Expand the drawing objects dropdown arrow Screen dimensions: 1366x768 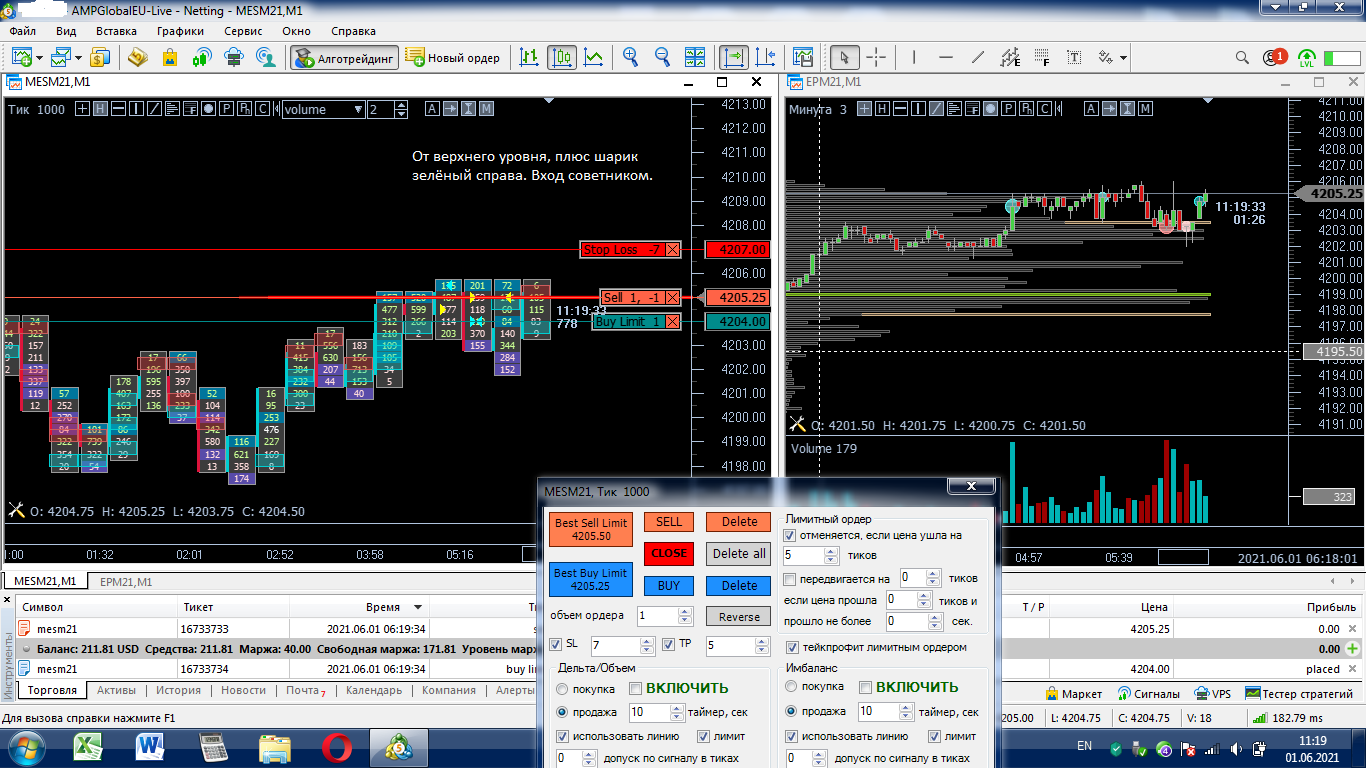coord(1124,58)
